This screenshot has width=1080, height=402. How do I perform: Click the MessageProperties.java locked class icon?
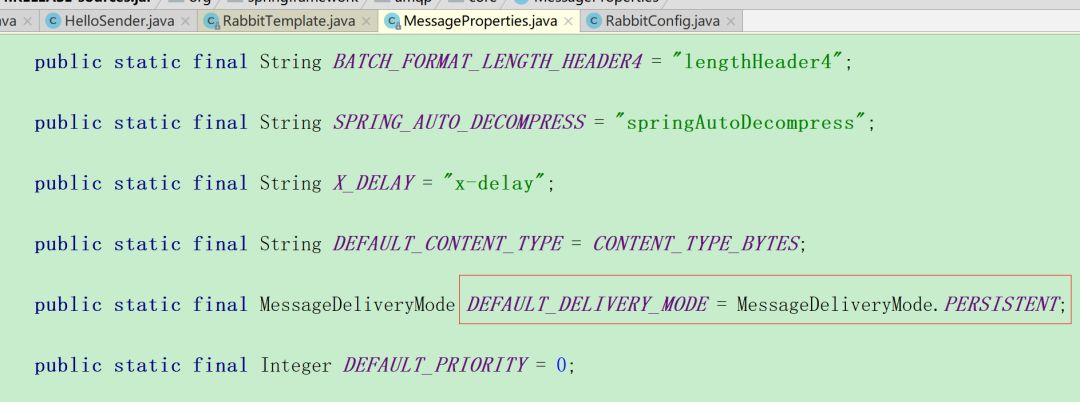point(393,21)
